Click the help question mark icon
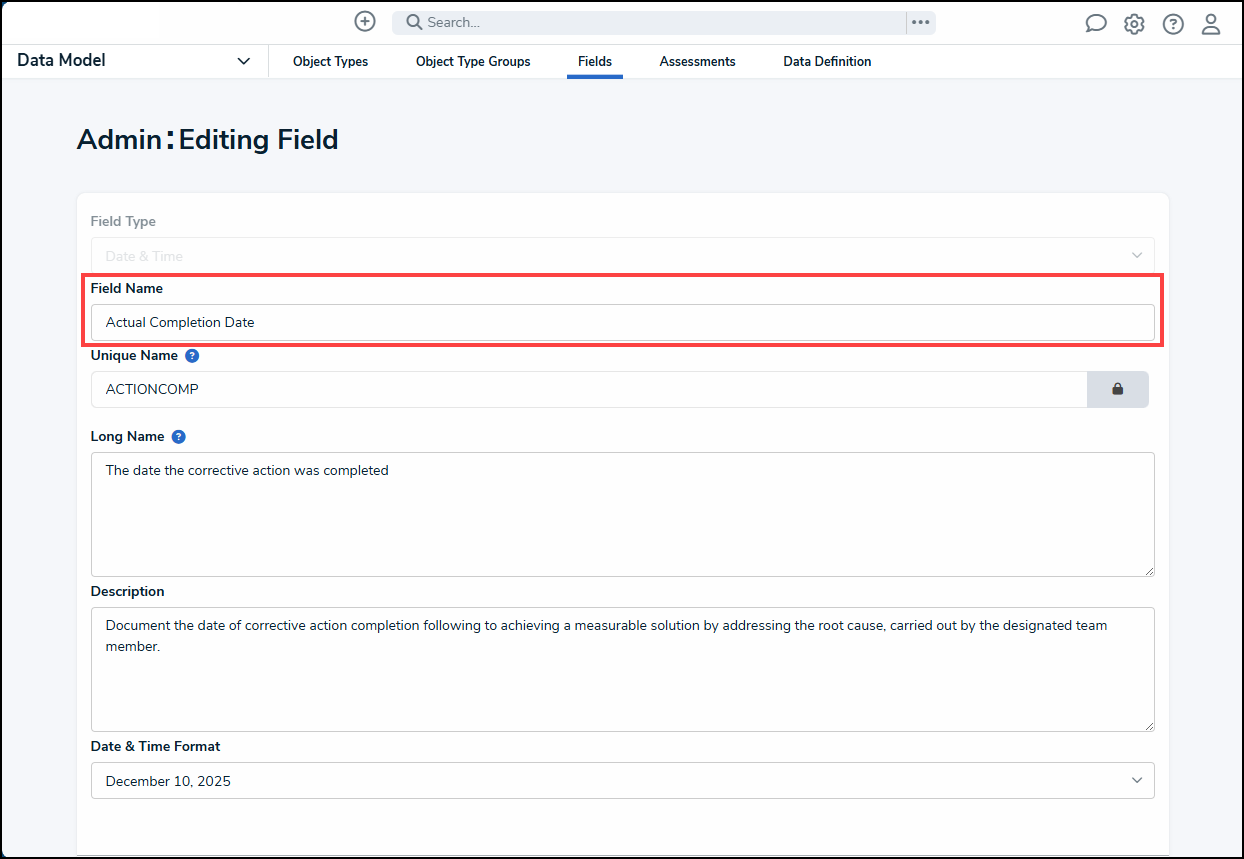 tap(1173, 24)
